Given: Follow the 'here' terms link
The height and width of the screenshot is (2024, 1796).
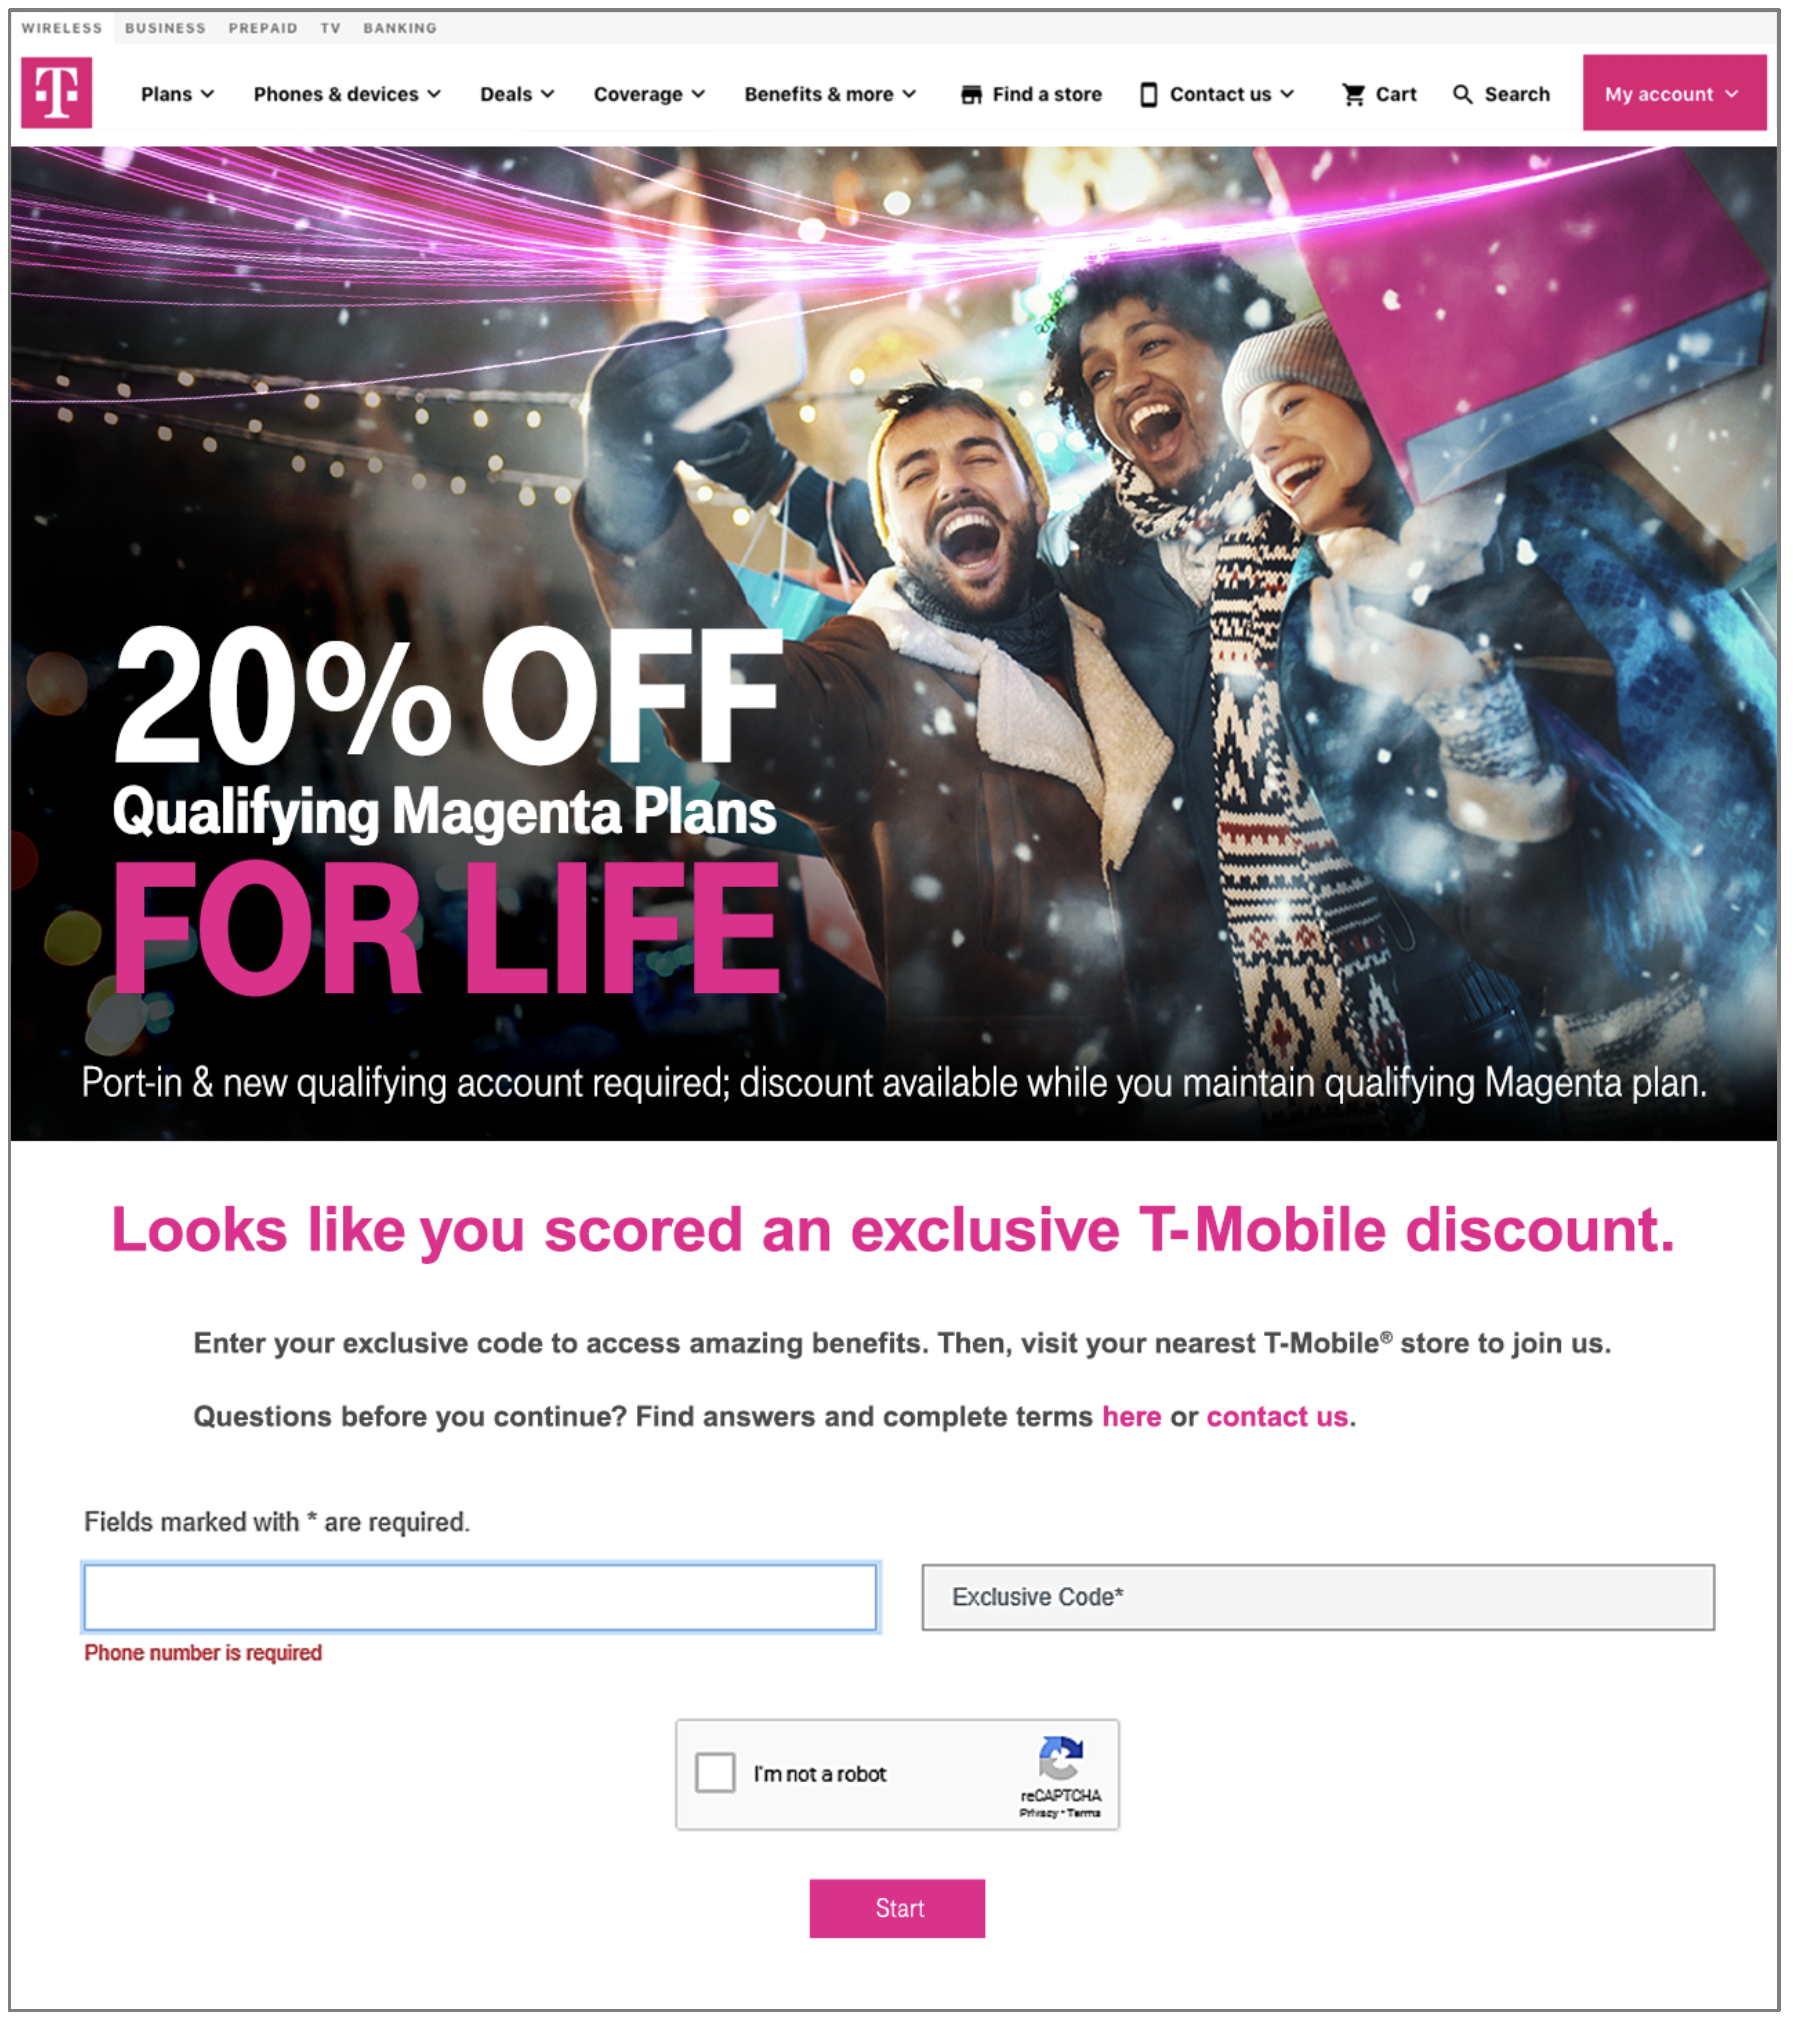Looking at the screenshot, I should click(x=1131, y=1416).
